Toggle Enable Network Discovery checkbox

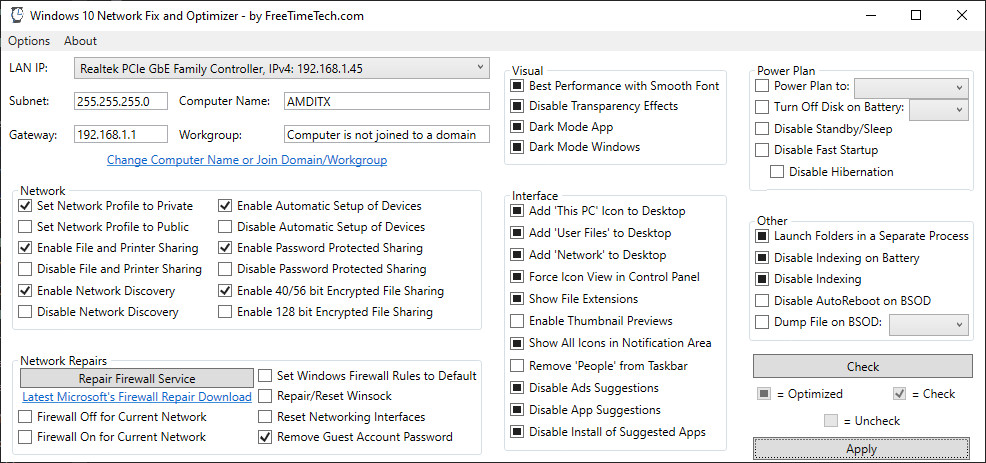coord(25,291)
